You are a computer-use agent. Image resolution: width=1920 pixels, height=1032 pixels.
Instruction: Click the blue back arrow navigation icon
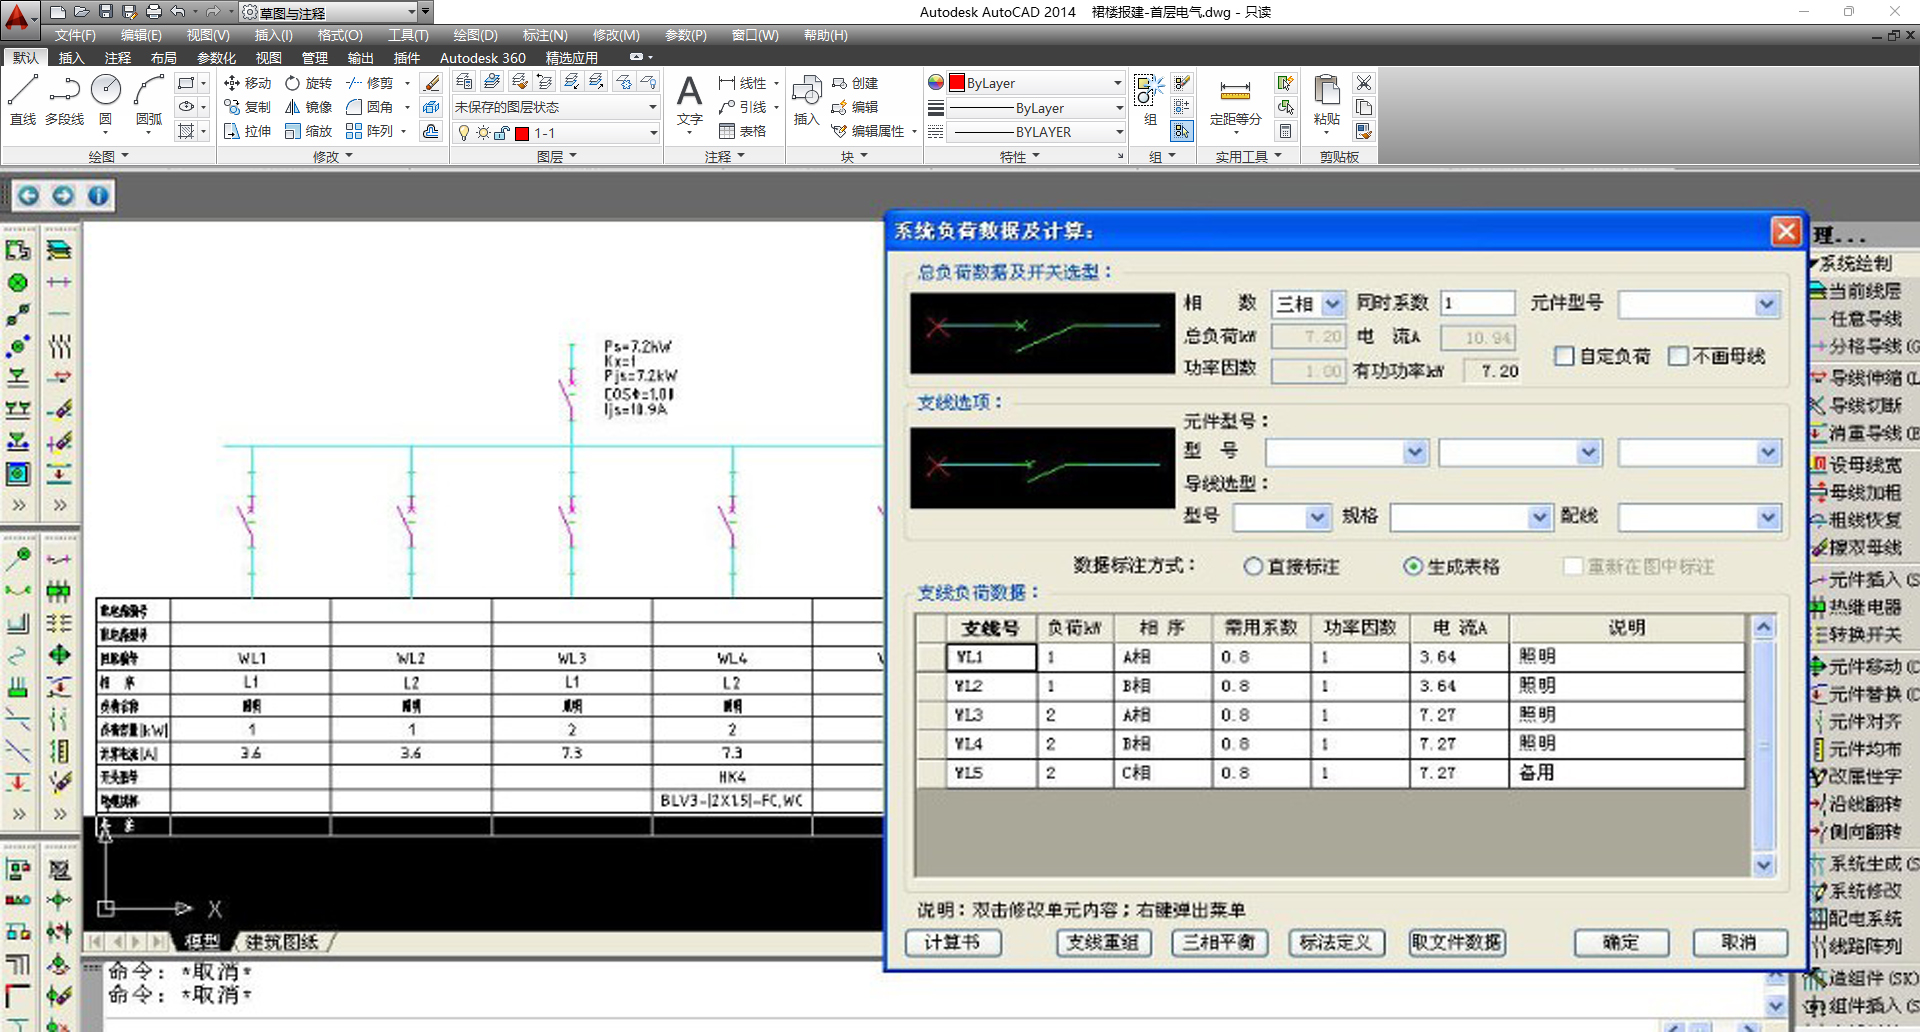pyautogui.click(x=28, y=196)
